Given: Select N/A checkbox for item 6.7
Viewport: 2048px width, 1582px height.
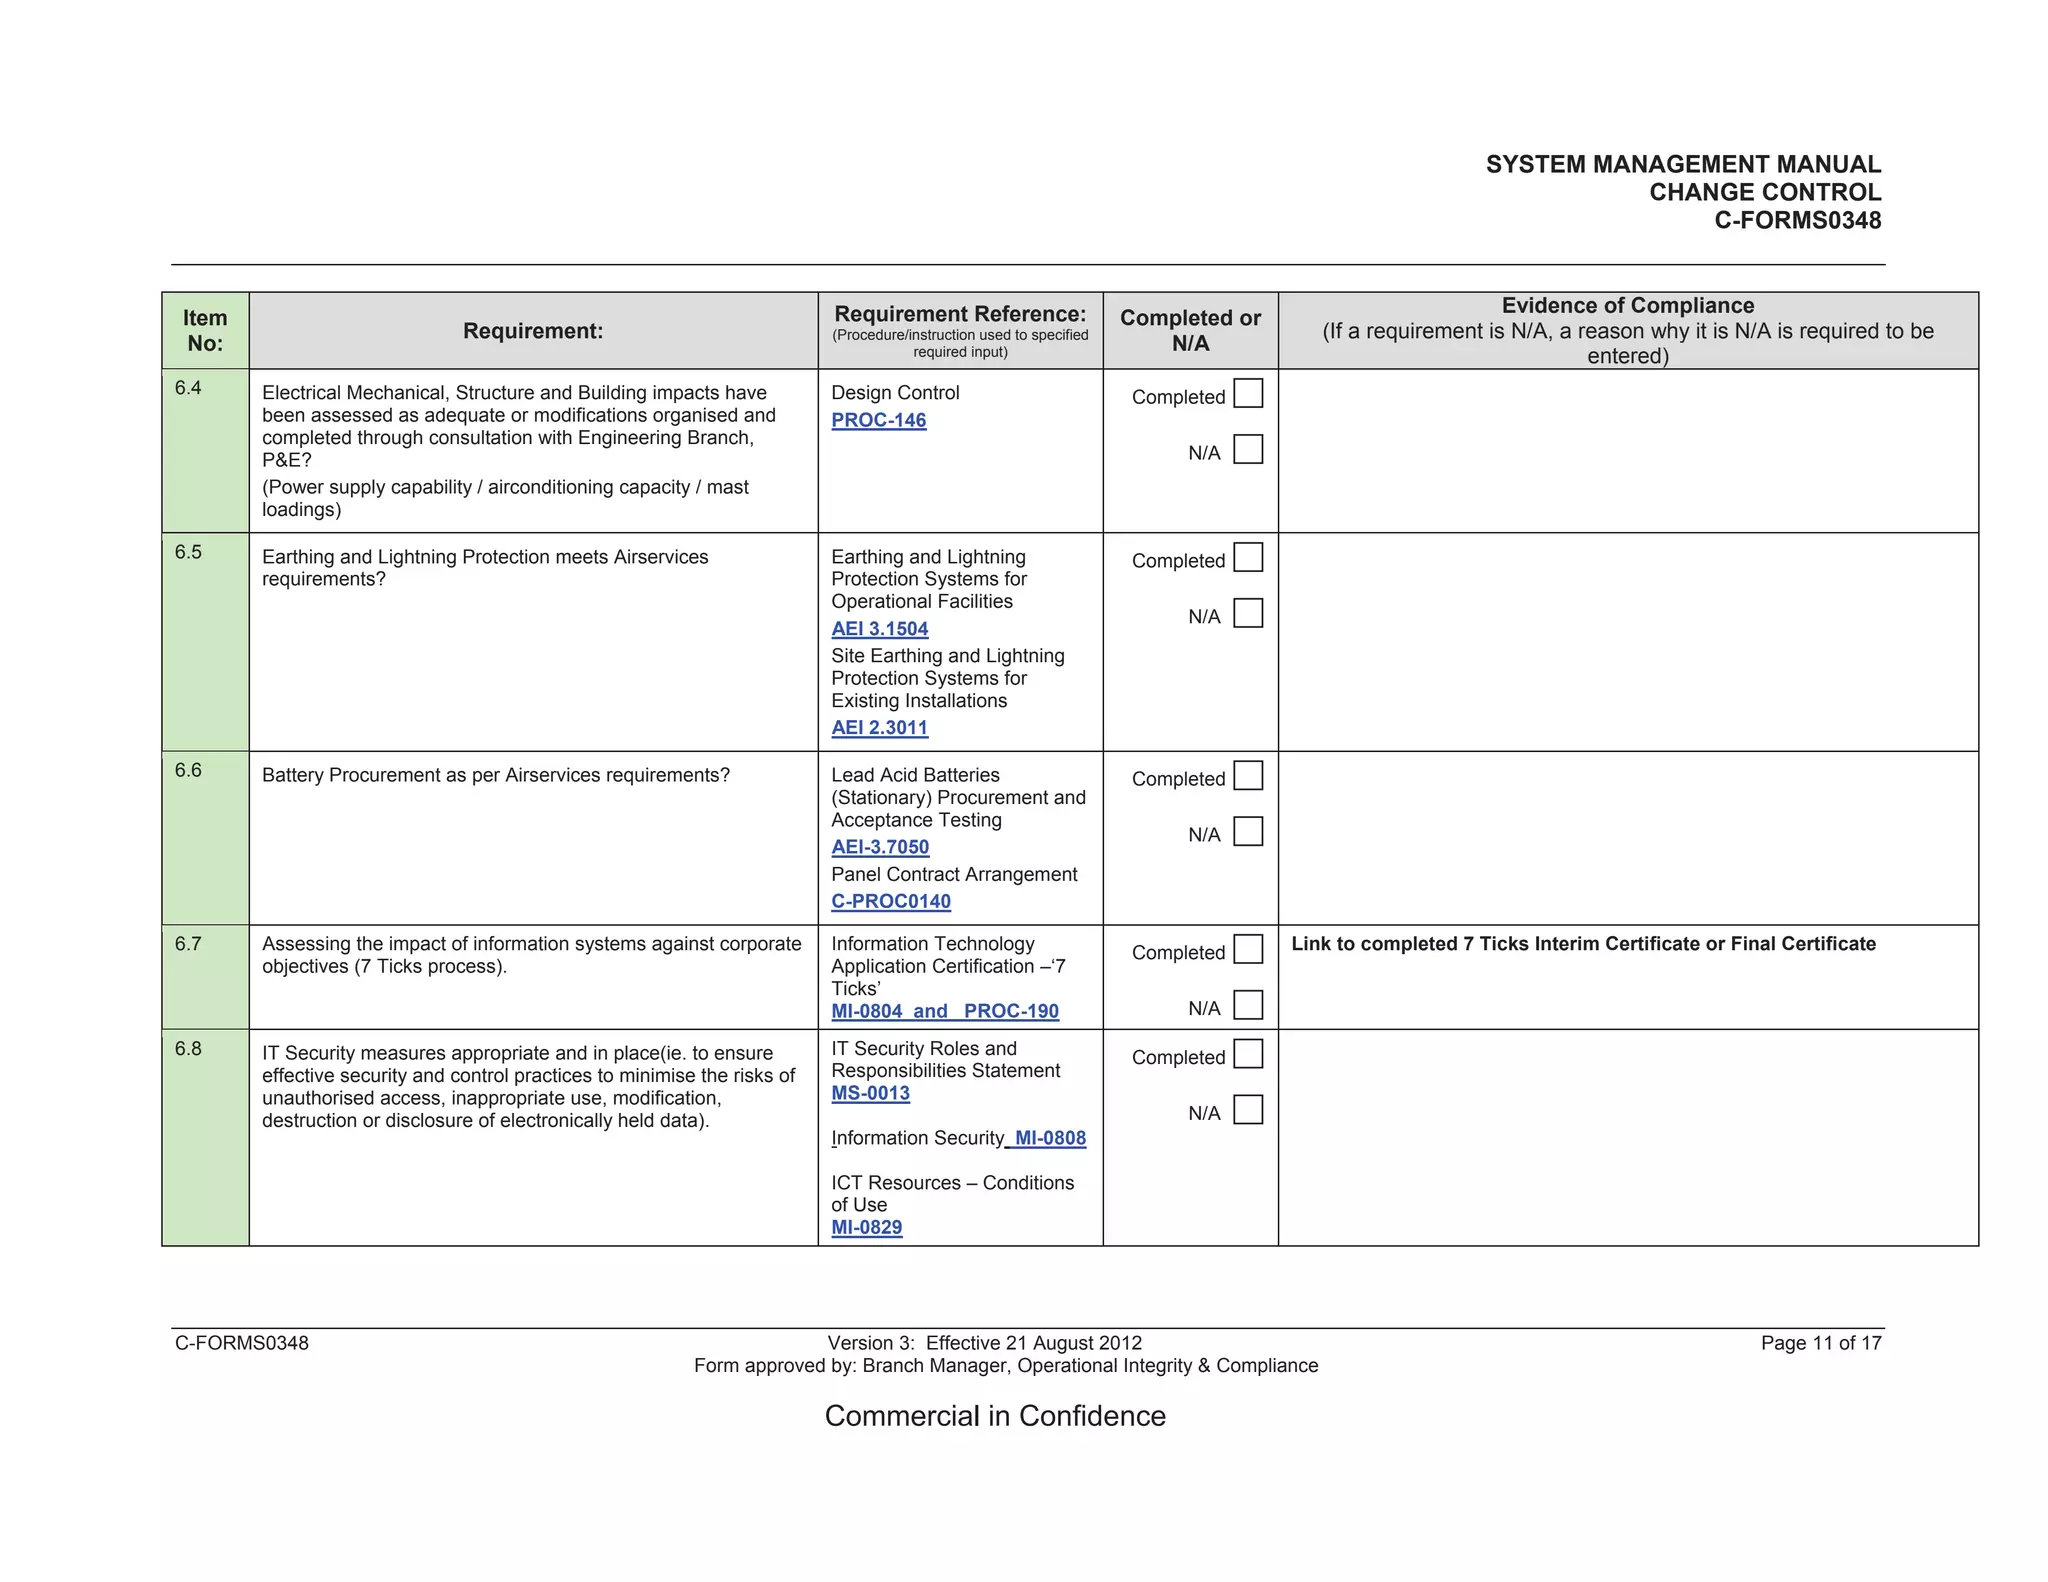Looking at the screenshot, I should [1248, 1005].
